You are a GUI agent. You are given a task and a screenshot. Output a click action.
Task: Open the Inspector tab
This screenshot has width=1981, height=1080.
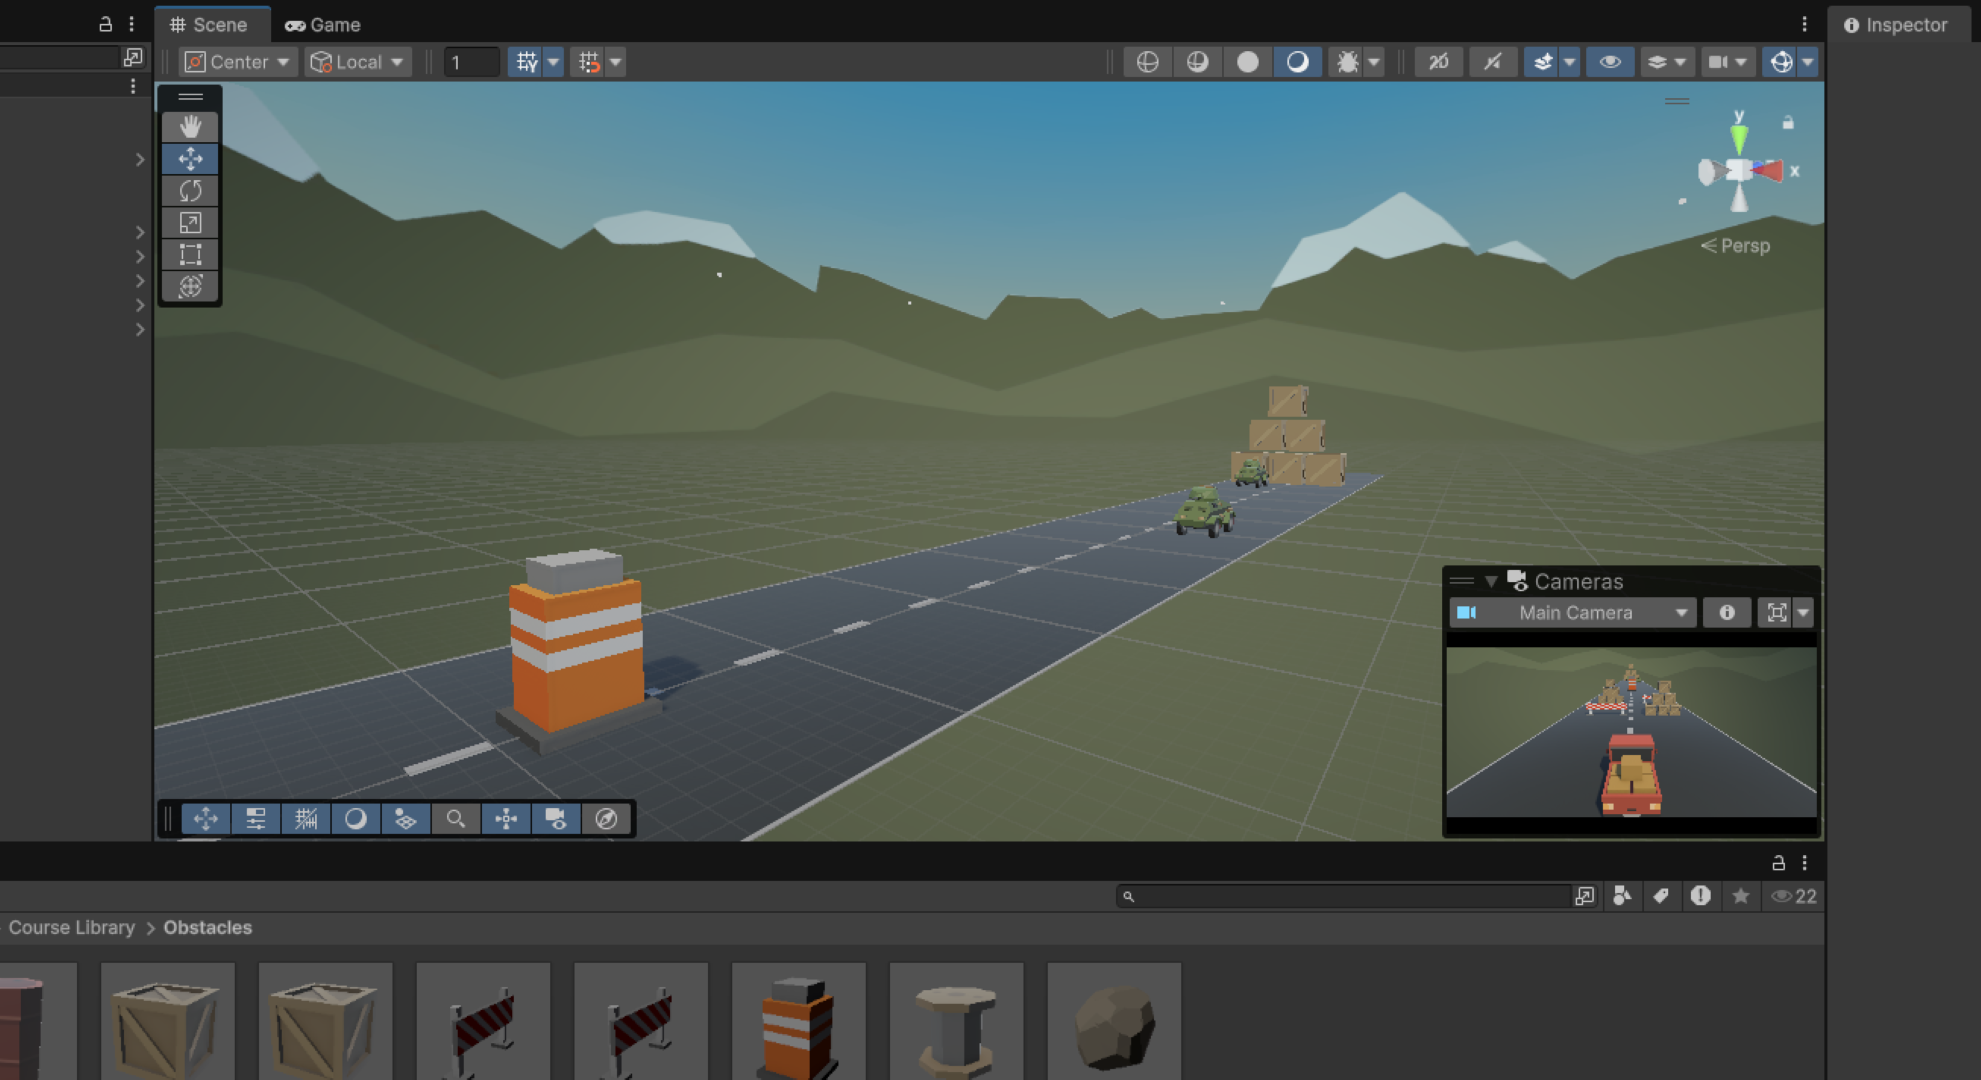[1896, 25]
